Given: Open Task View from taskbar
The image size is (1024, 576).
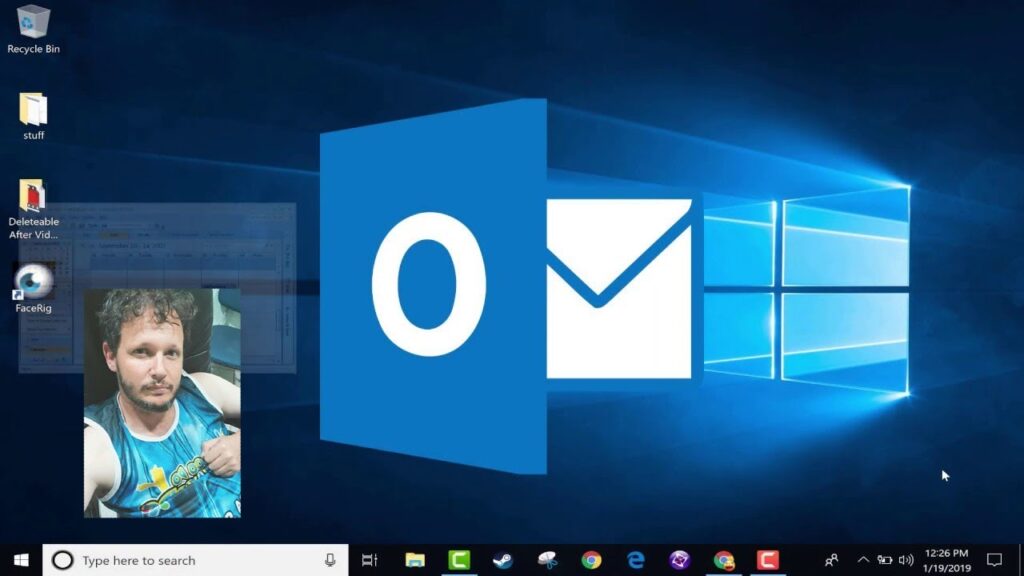Looking at the screenshot, I should tap(370, 560).
